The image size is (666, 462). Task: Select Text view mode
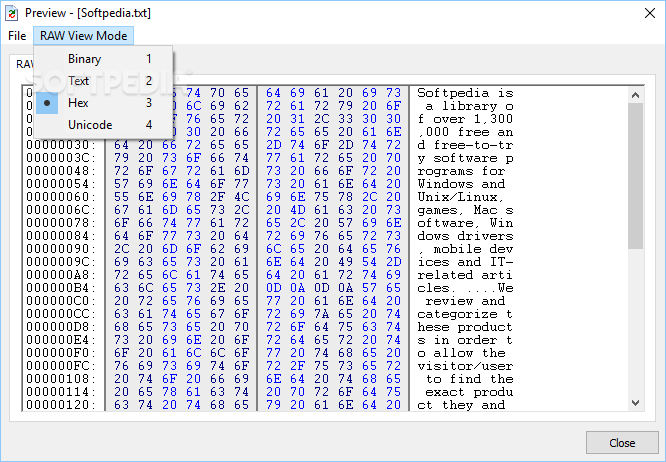(x=103, y=81)
